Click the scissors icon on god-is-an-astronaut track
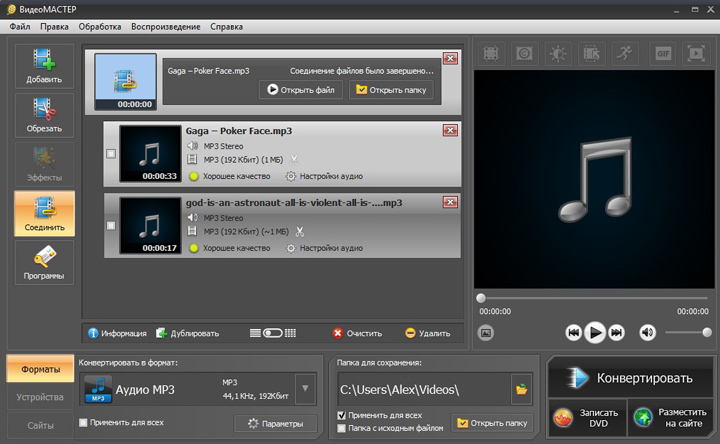720x444 pixels. 300,232
